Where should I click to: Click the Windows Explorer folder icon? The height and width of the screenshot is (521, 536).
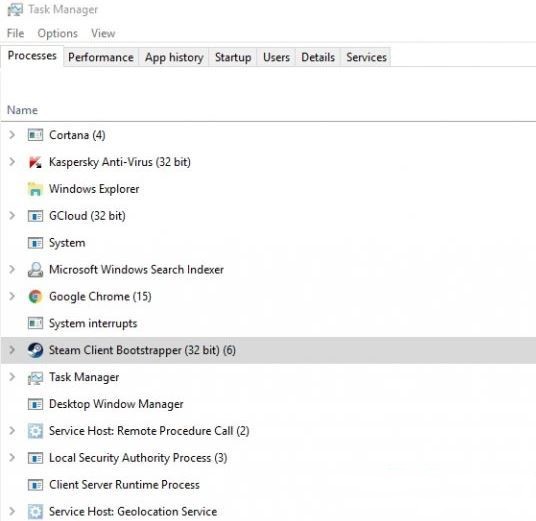coord(35,189)
